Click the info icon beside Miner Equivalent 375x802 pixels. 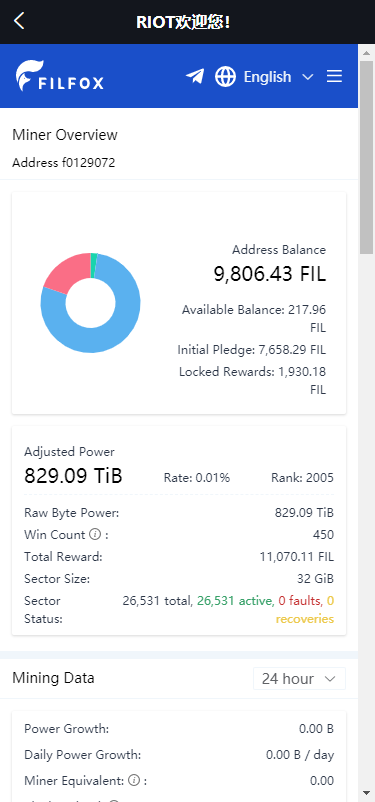(x=134, y=780)
